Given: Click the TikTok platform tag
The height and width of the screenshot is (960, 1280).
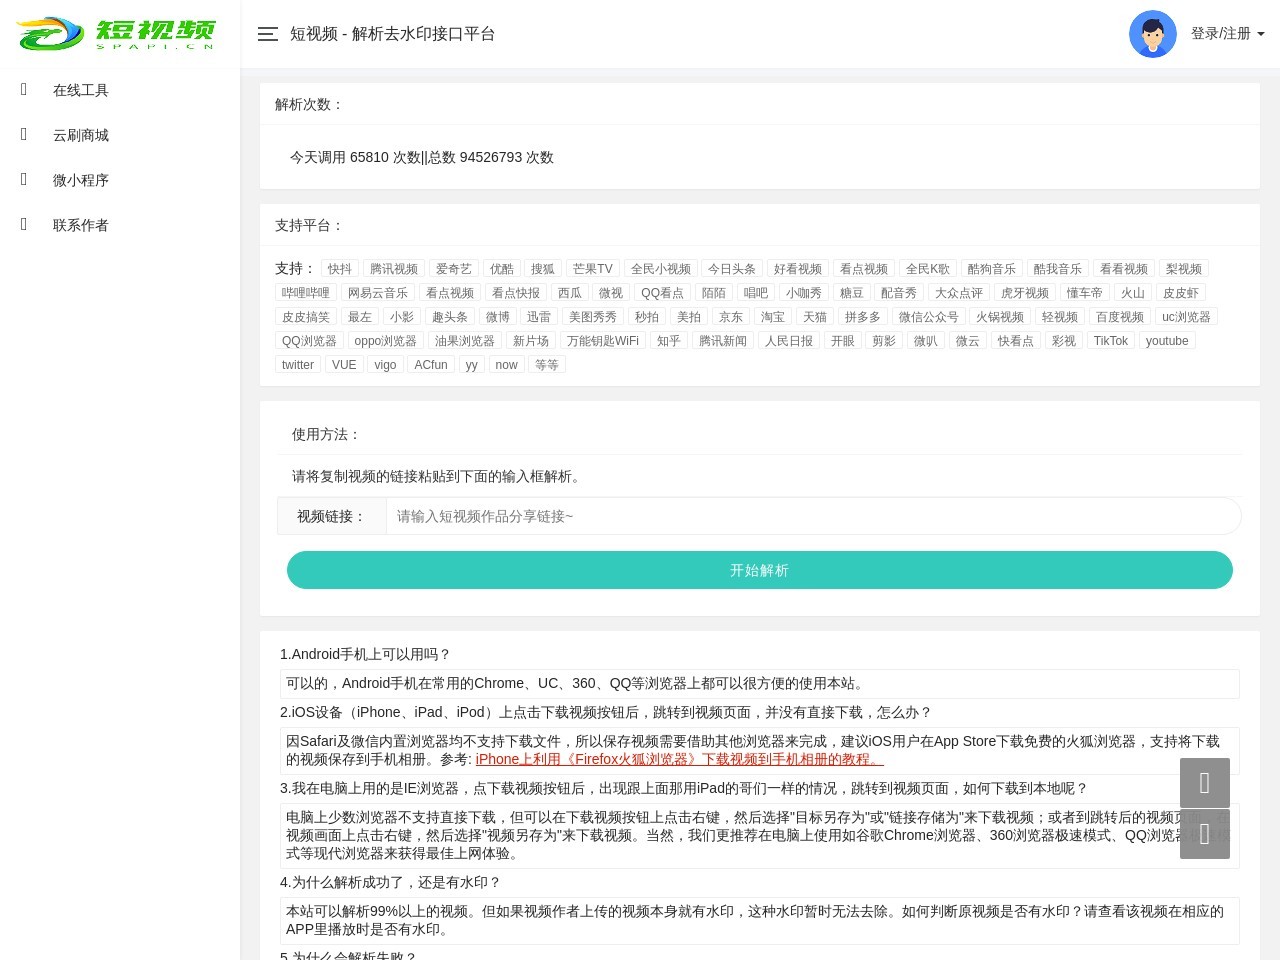Looking at the screenshot, I should pos(1111,341).
